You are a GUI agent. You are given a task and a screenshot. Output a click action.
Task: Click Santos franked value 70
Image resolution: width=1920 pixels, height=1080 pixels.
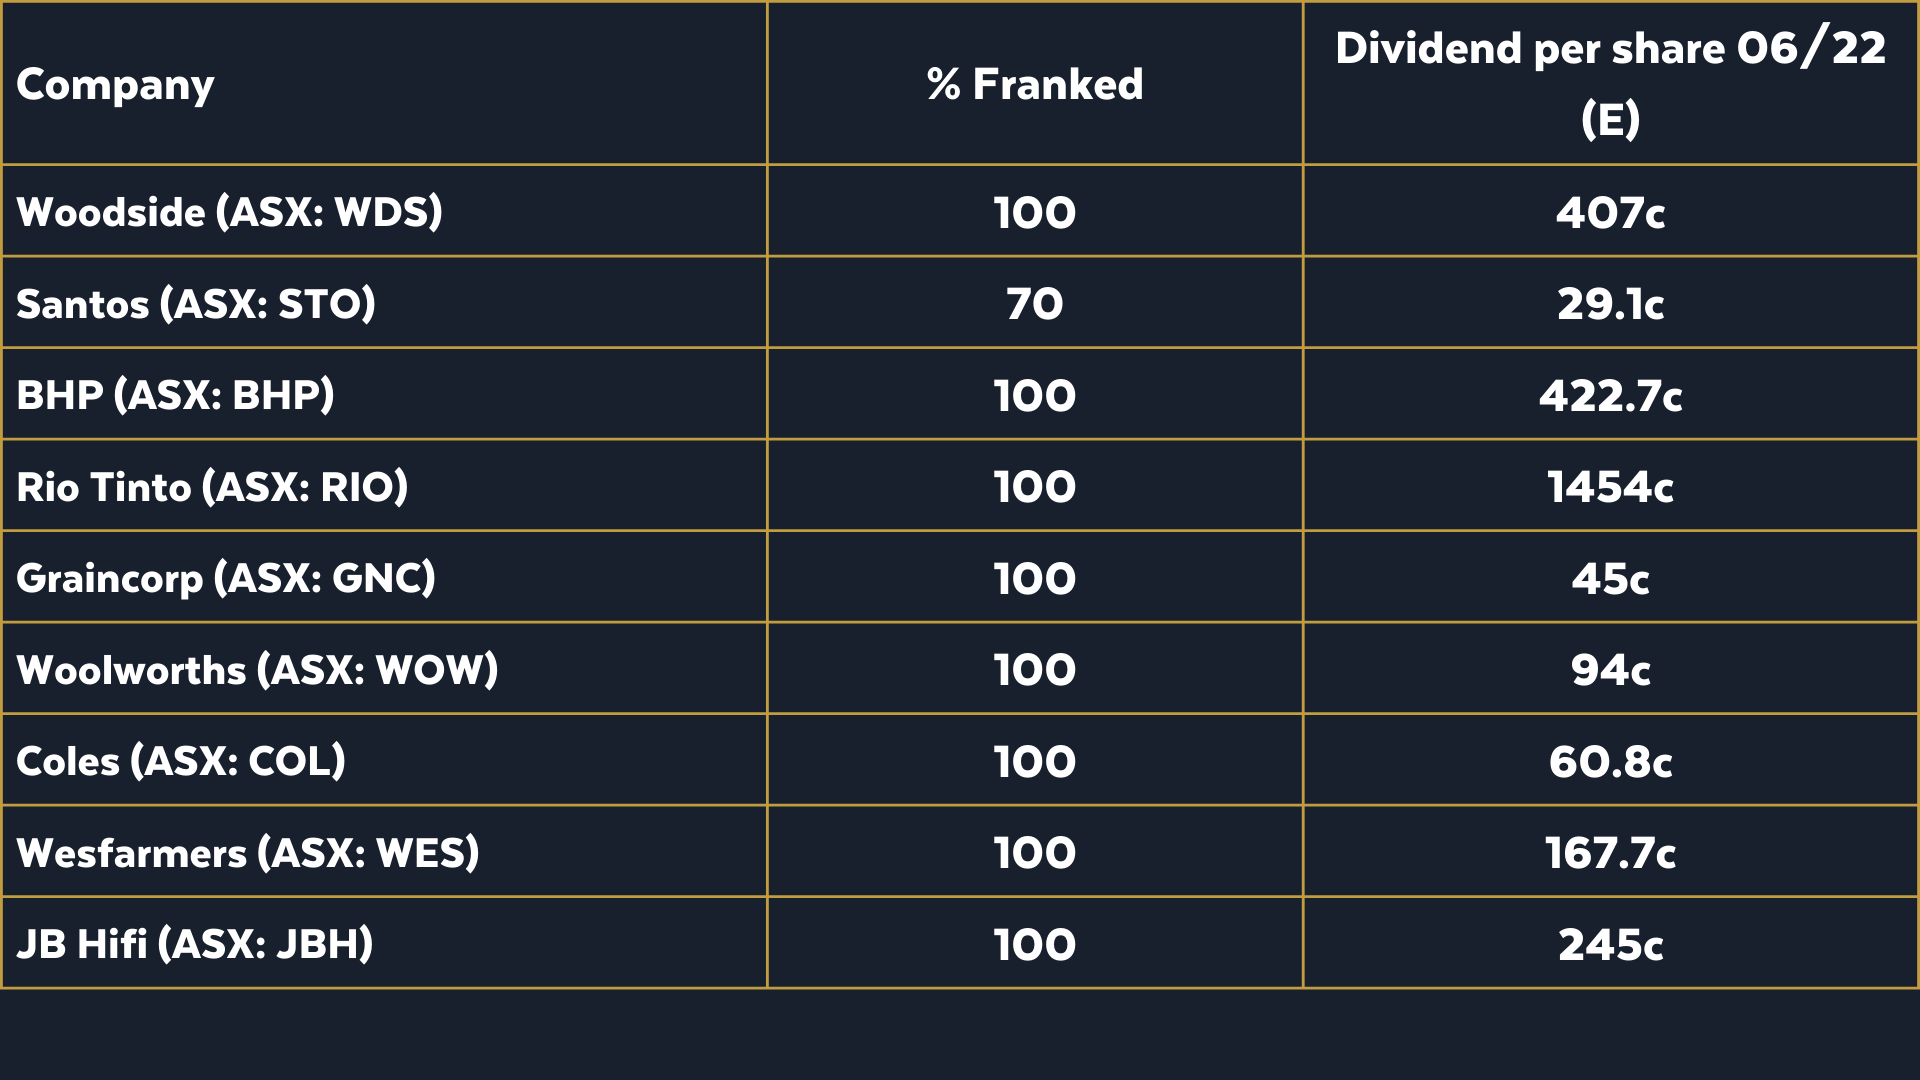pyautogui.click(x=1034, y=304)
